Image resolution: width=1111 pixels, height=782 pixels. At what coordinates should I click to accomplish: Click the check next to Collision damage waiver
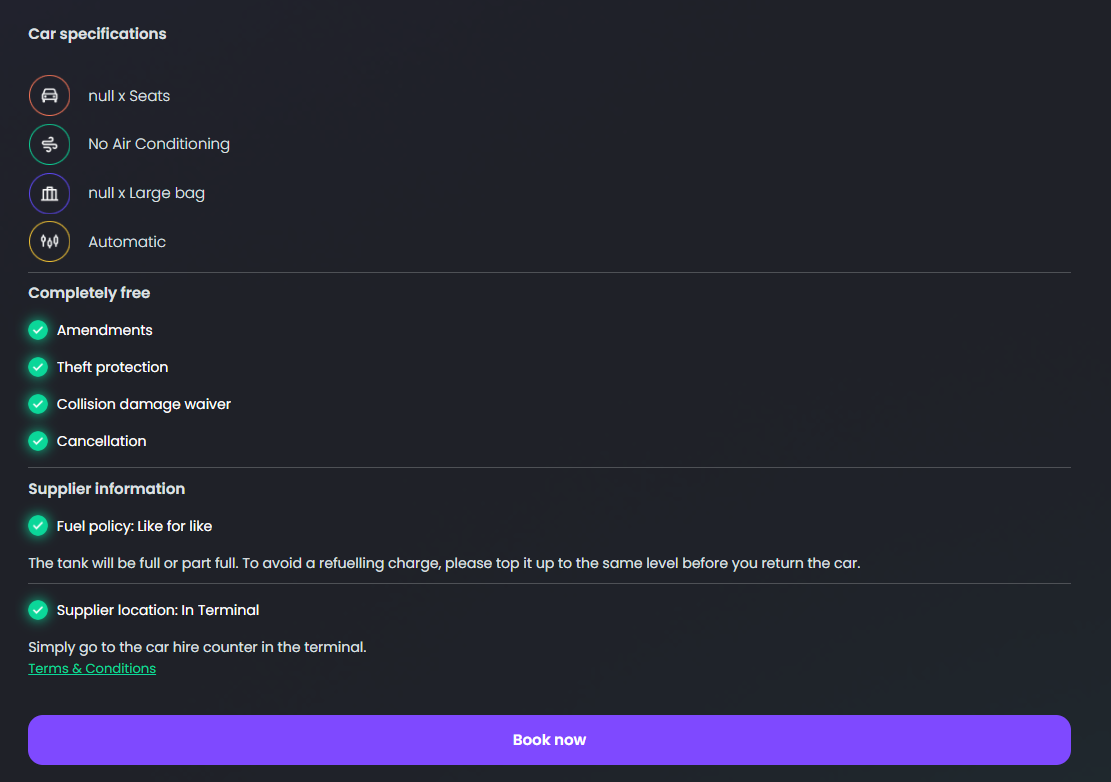click(x=38, y=404)
